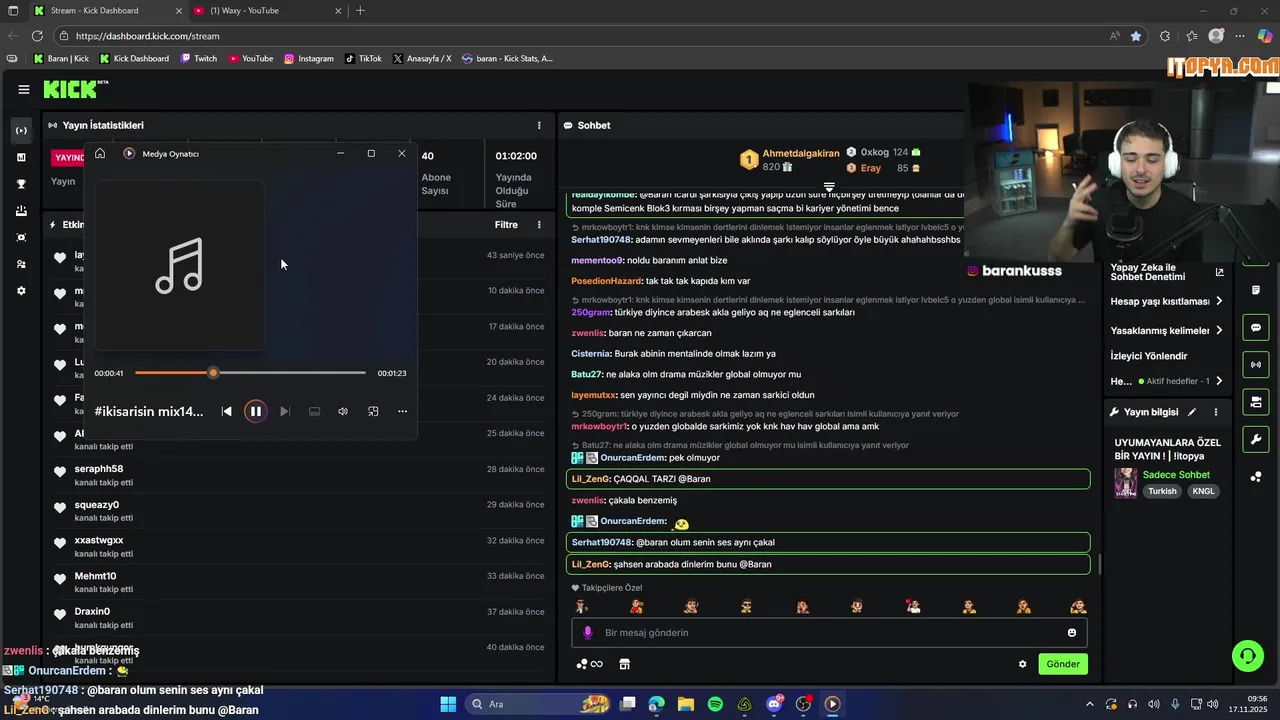
Task: Open Yayın bilgisi options menu
Action: (x=1216, y=412)
